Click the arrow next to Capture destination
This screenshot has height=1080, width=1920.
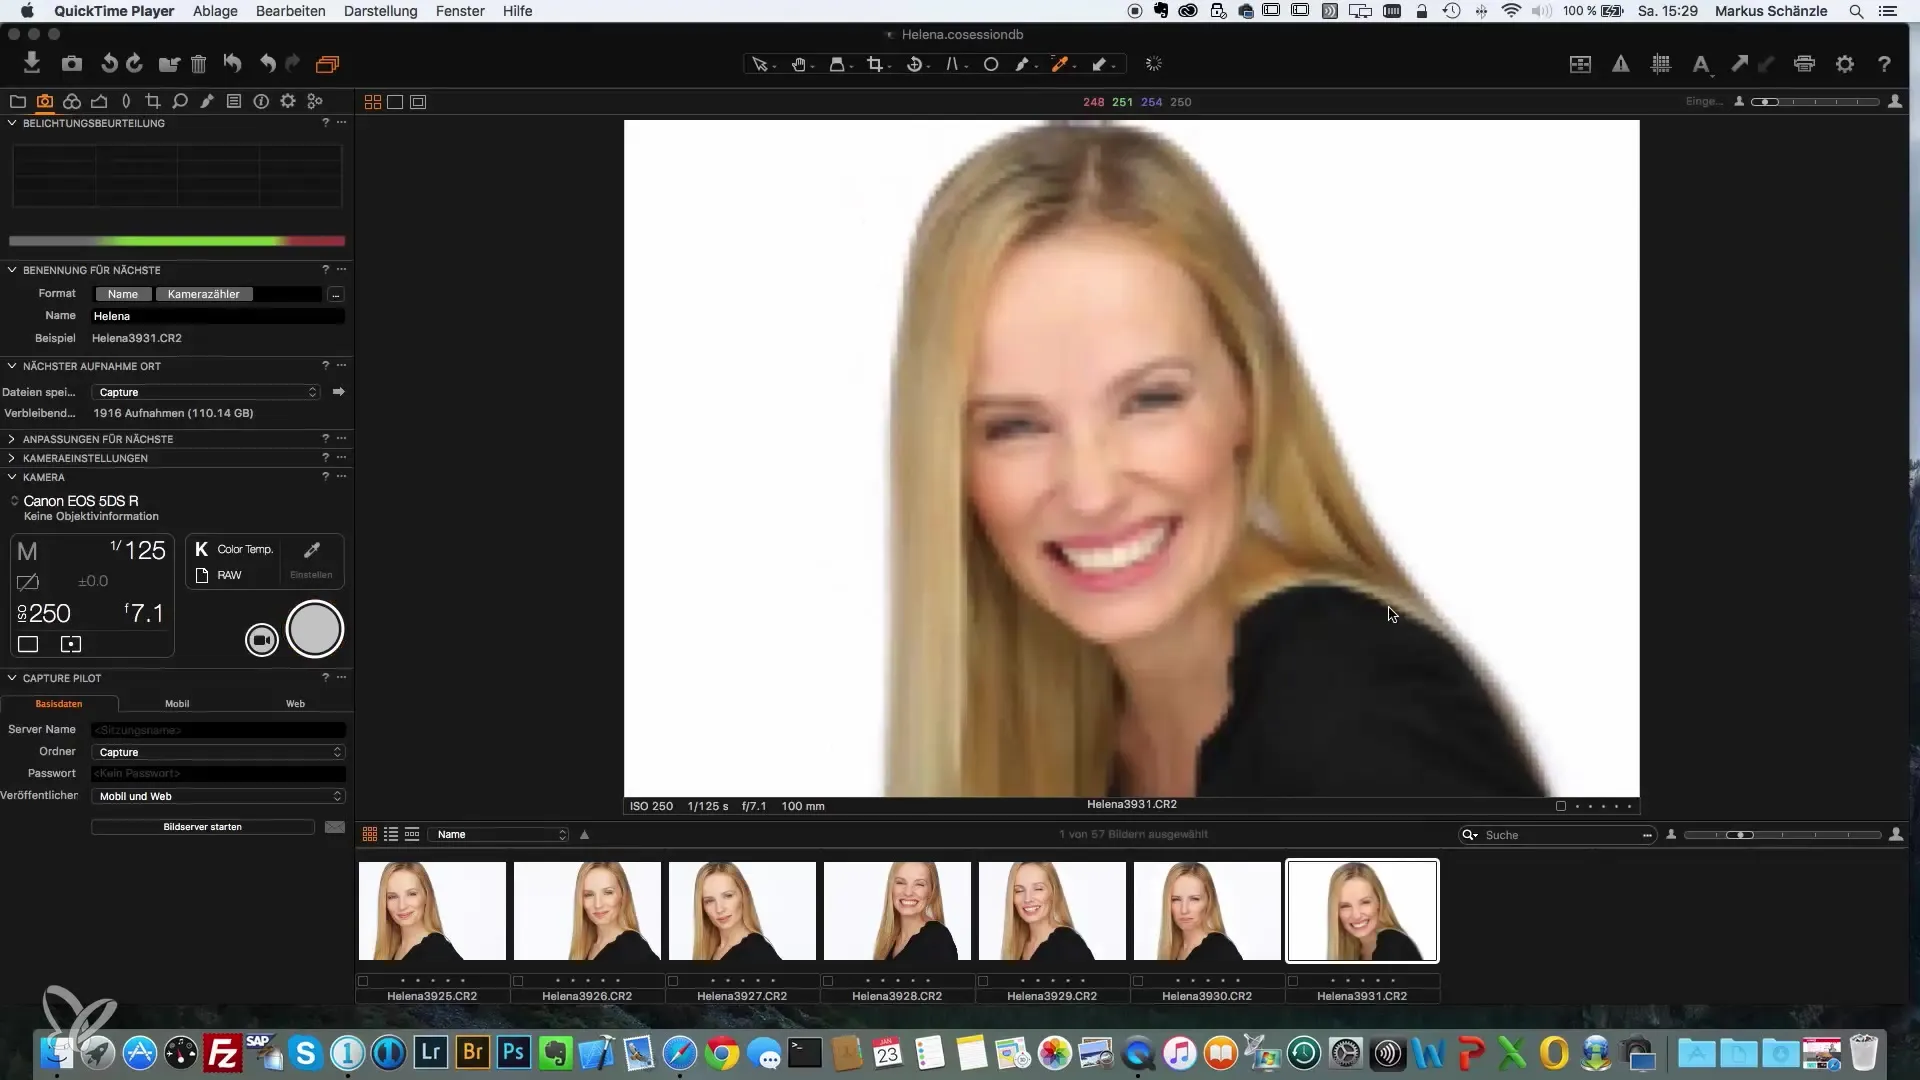click(x=338, y=392)
